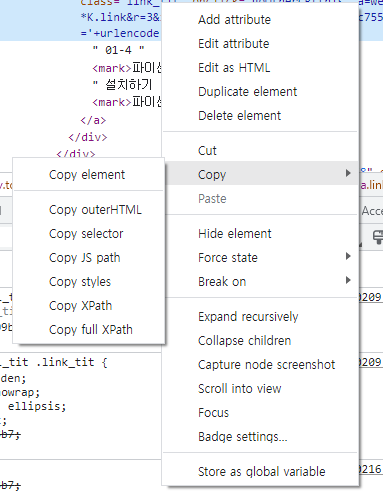This screenshot has width=383, height=495.
Task: Select Expand recursively menu item
Action: (x=260, y=317)
